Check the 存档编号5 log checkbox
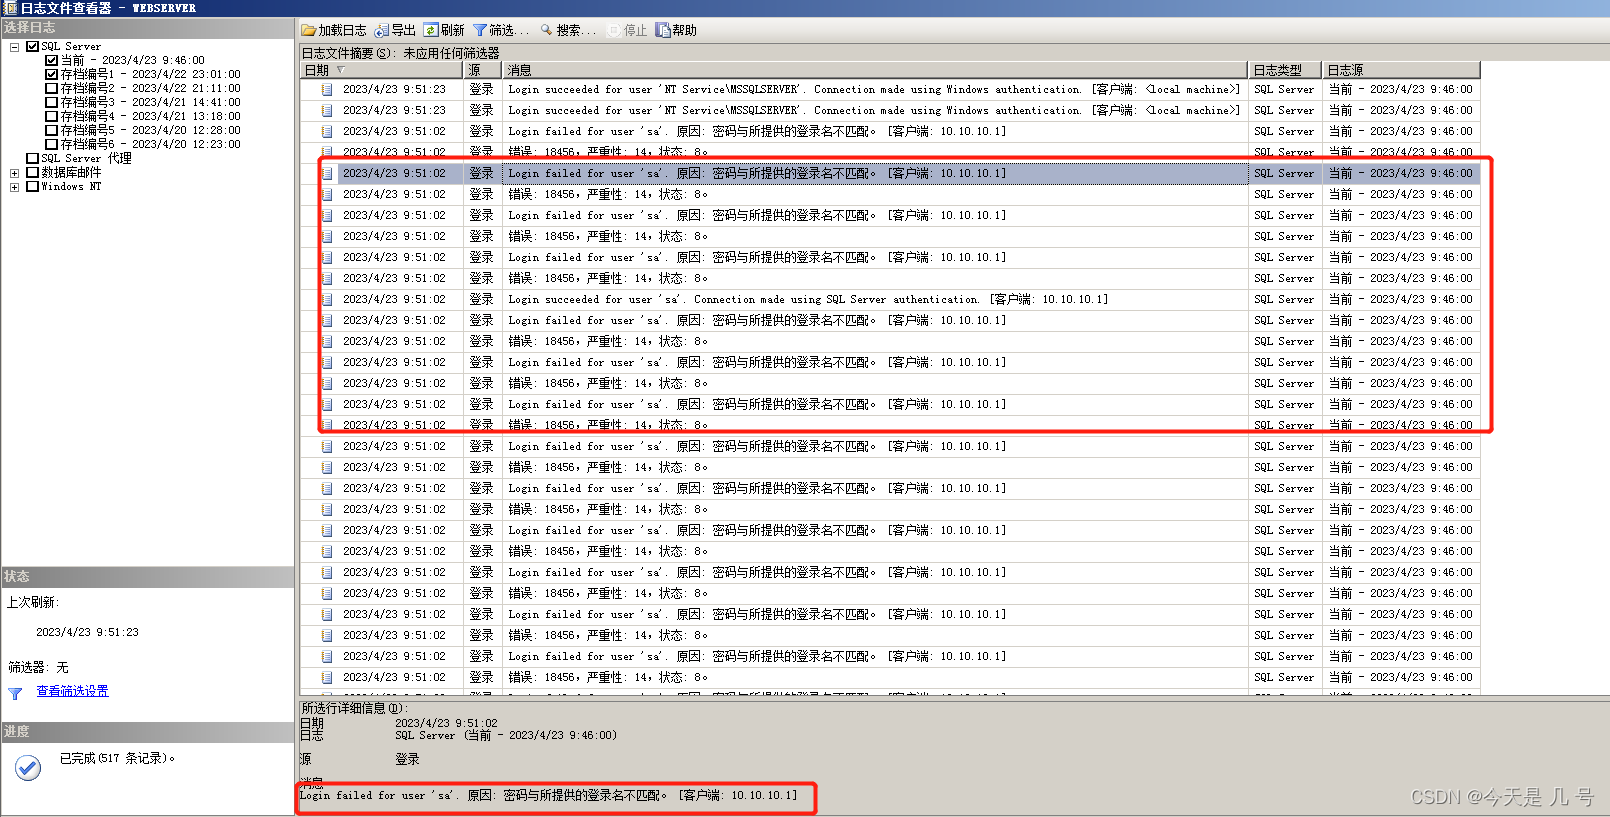The width and height of the screenshot is (1610, 817). tap(51, 130)
